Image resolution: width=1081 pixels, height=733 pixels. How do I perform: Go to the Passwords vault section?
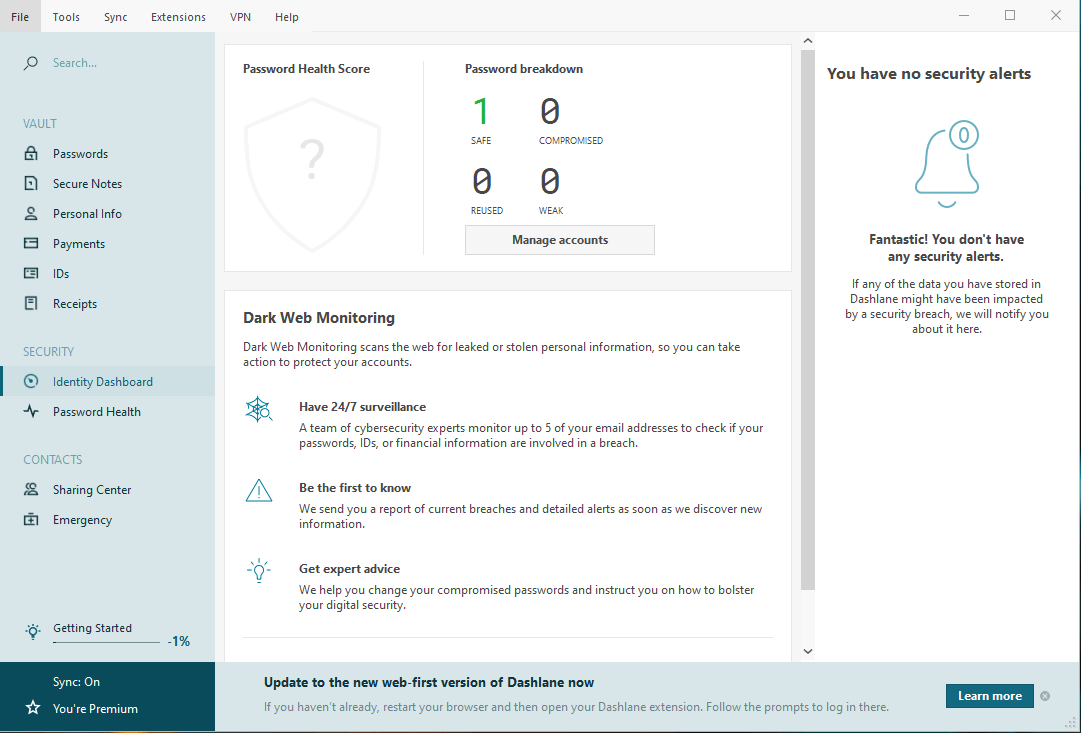coord(108,153)
